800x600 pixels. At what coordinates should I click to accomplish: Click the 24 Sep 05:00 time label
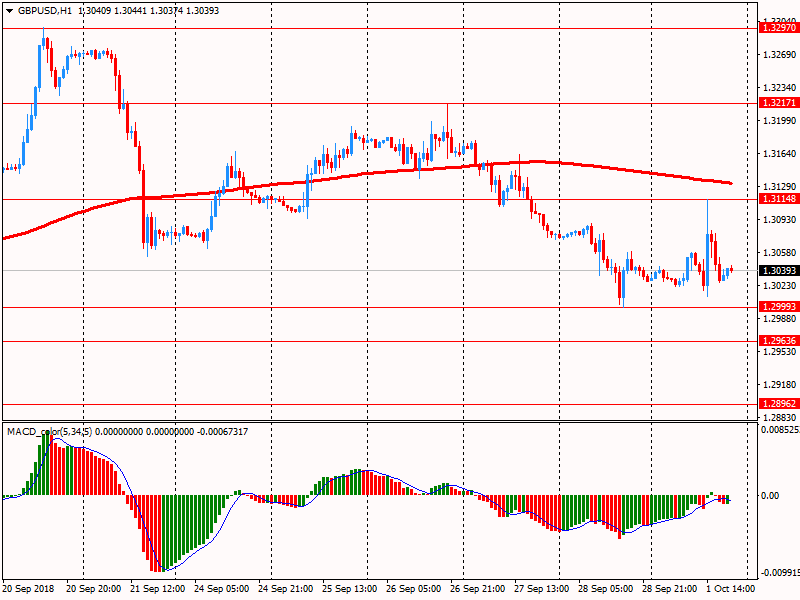[x=222, y=590]
